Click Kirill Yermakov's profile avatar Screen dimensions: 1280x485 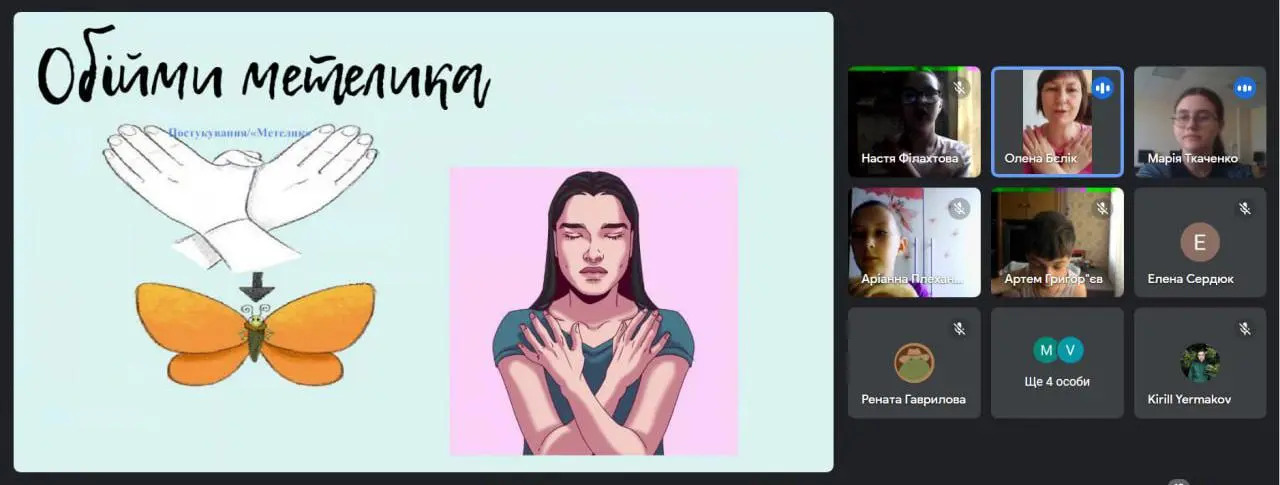[1200, 362]
